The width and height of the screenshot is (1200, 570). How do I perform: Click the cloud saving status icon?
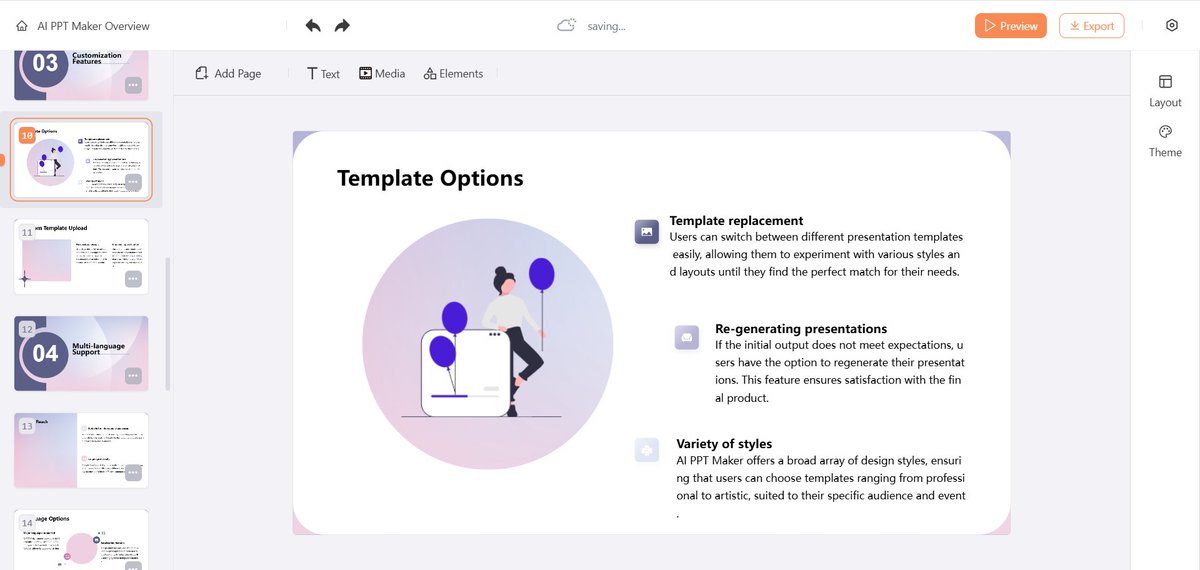[x=567, y=26]
